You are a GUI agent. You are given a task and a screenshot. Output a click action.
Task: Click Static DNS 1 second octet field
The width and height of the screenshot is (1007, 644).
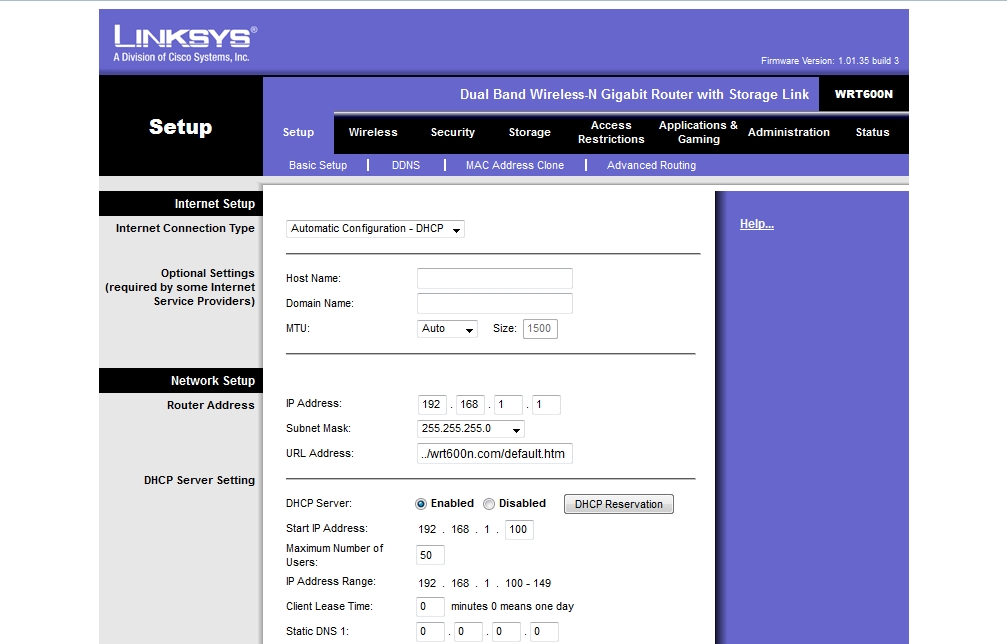(x=468, y=632)
